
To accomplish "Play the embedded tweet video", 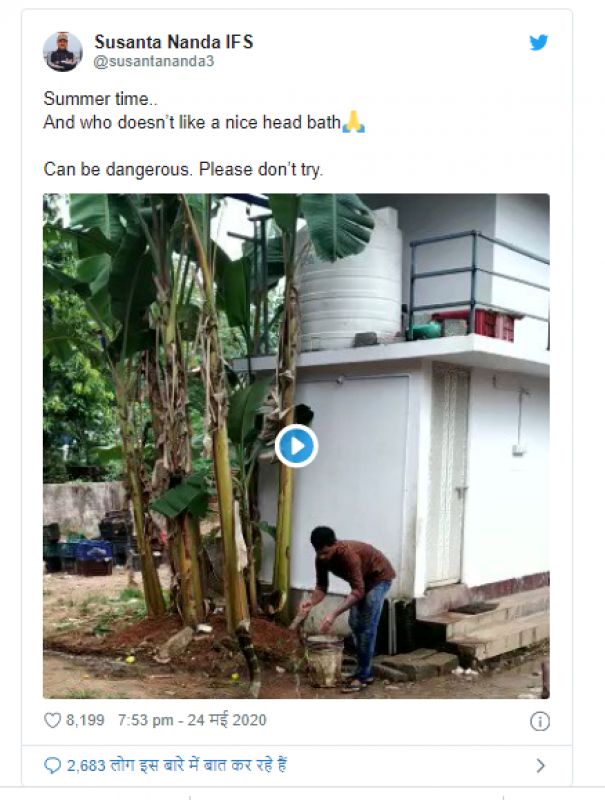I will 296,445.
